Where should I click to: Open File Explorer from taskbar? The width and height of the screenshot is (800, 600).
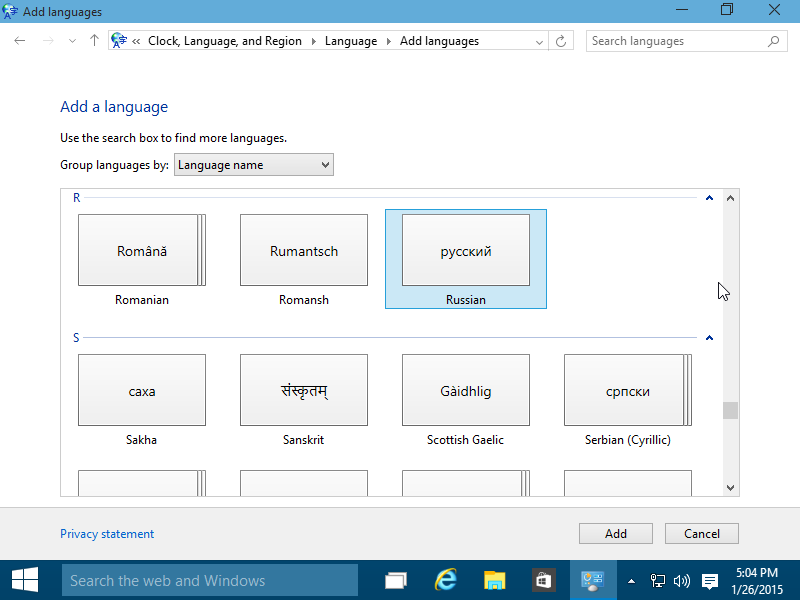point(494,580)
